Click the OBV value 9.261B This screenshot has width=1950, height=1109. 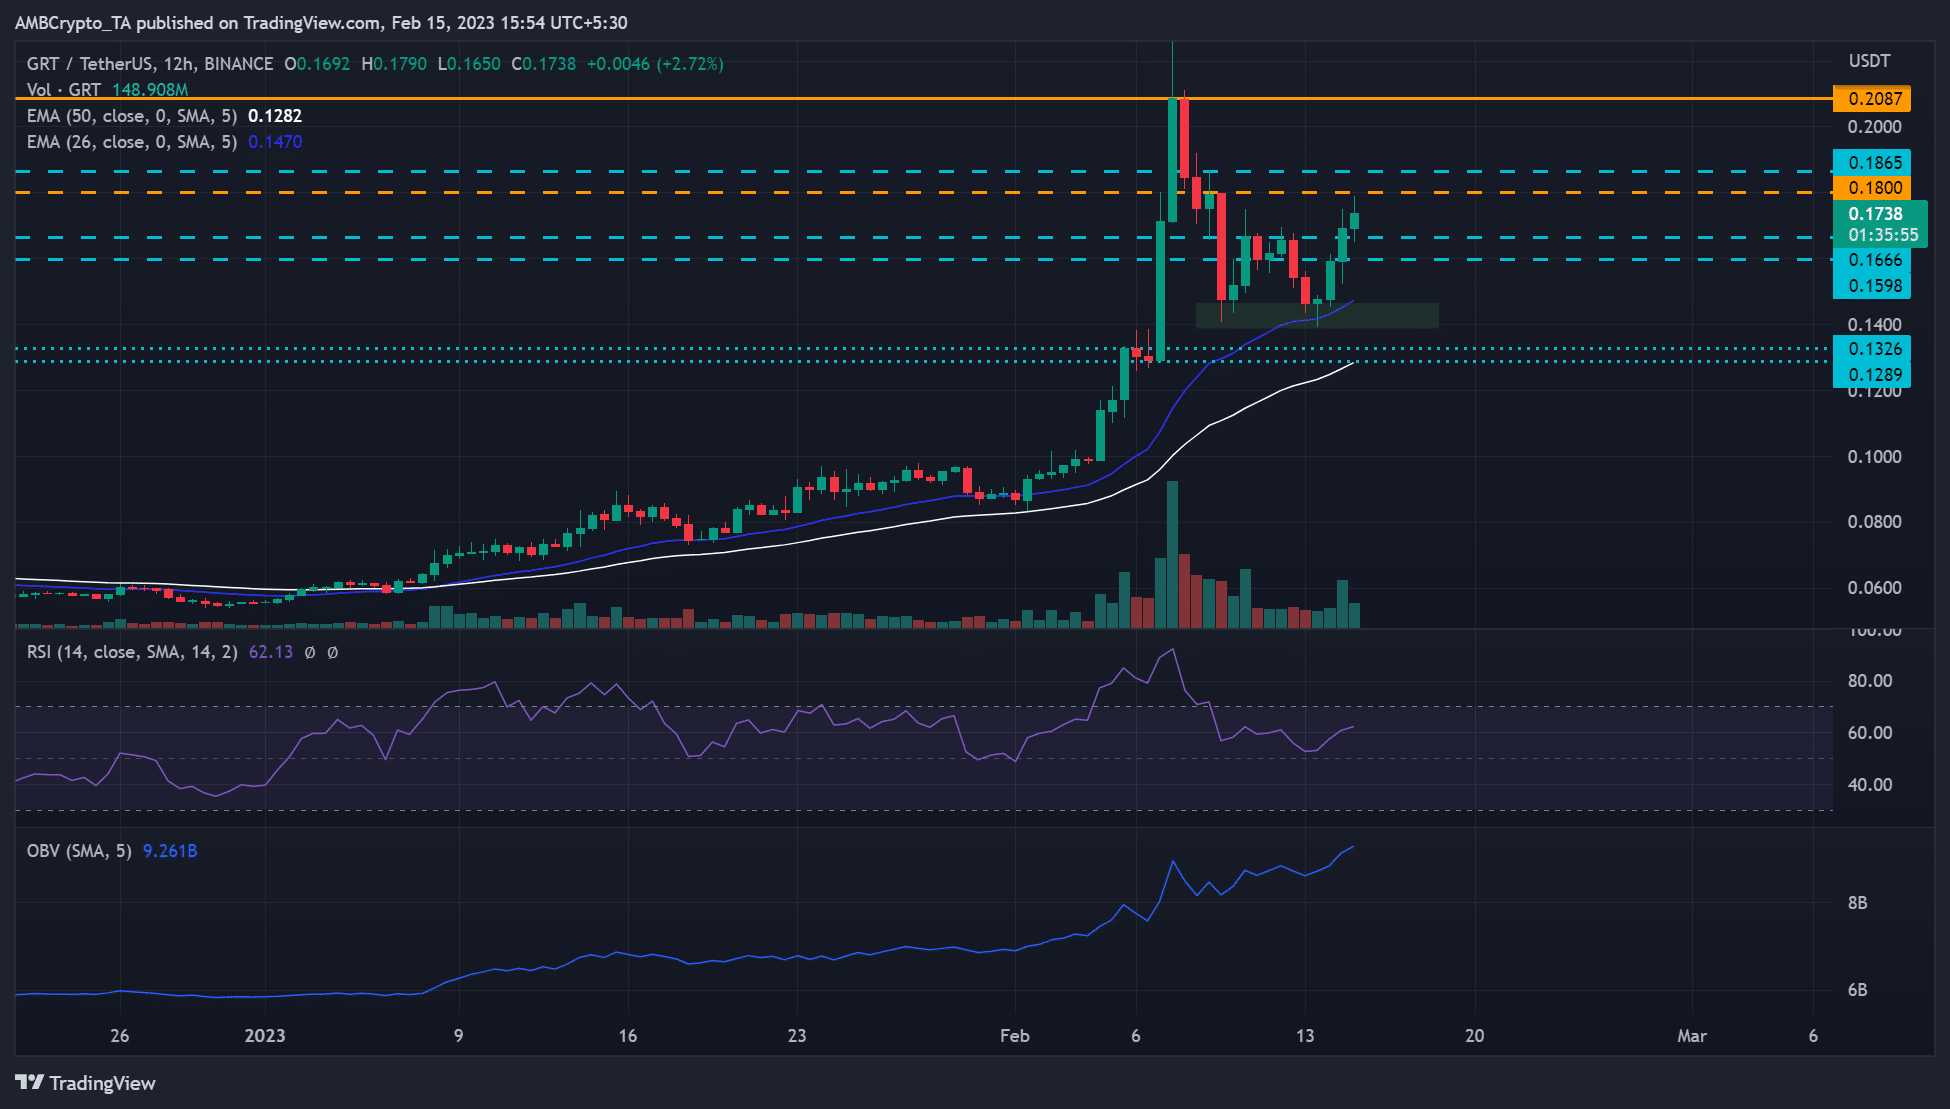tap(170, 851)
